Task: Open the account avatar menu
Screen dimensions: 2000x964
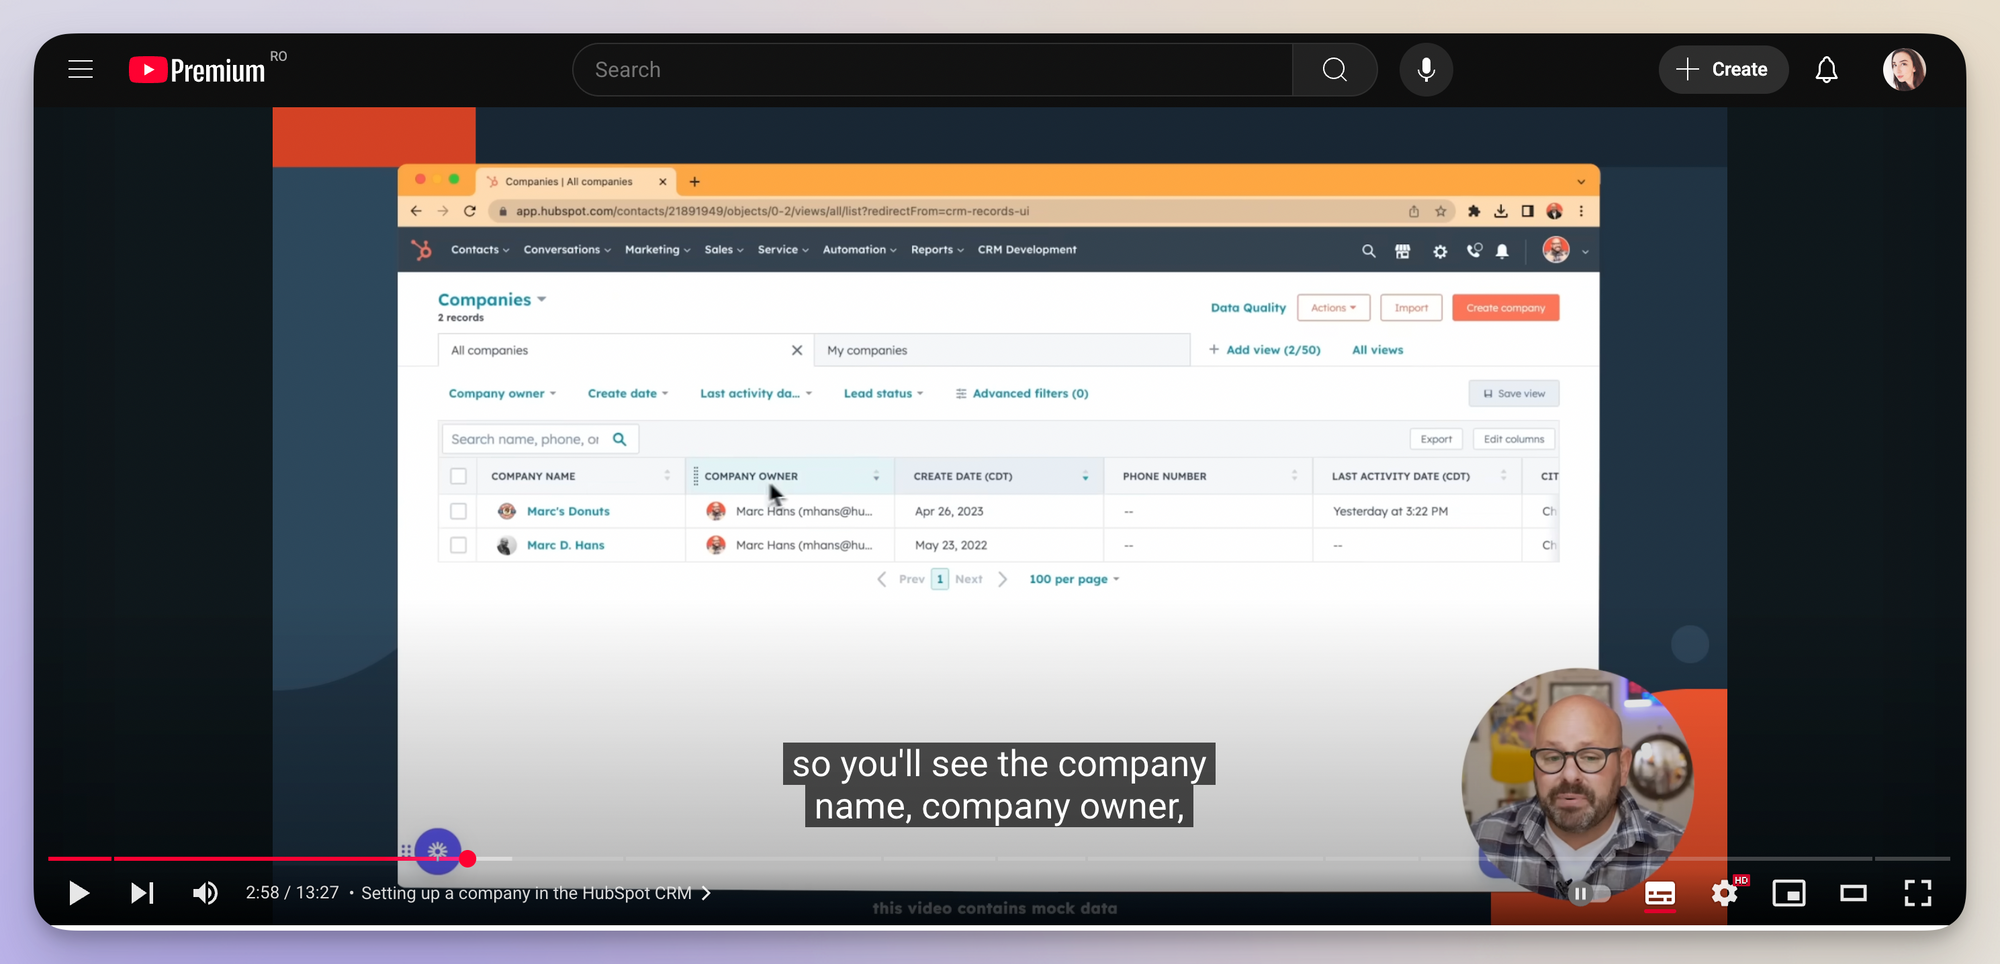Action: [x=1904, y=69]
